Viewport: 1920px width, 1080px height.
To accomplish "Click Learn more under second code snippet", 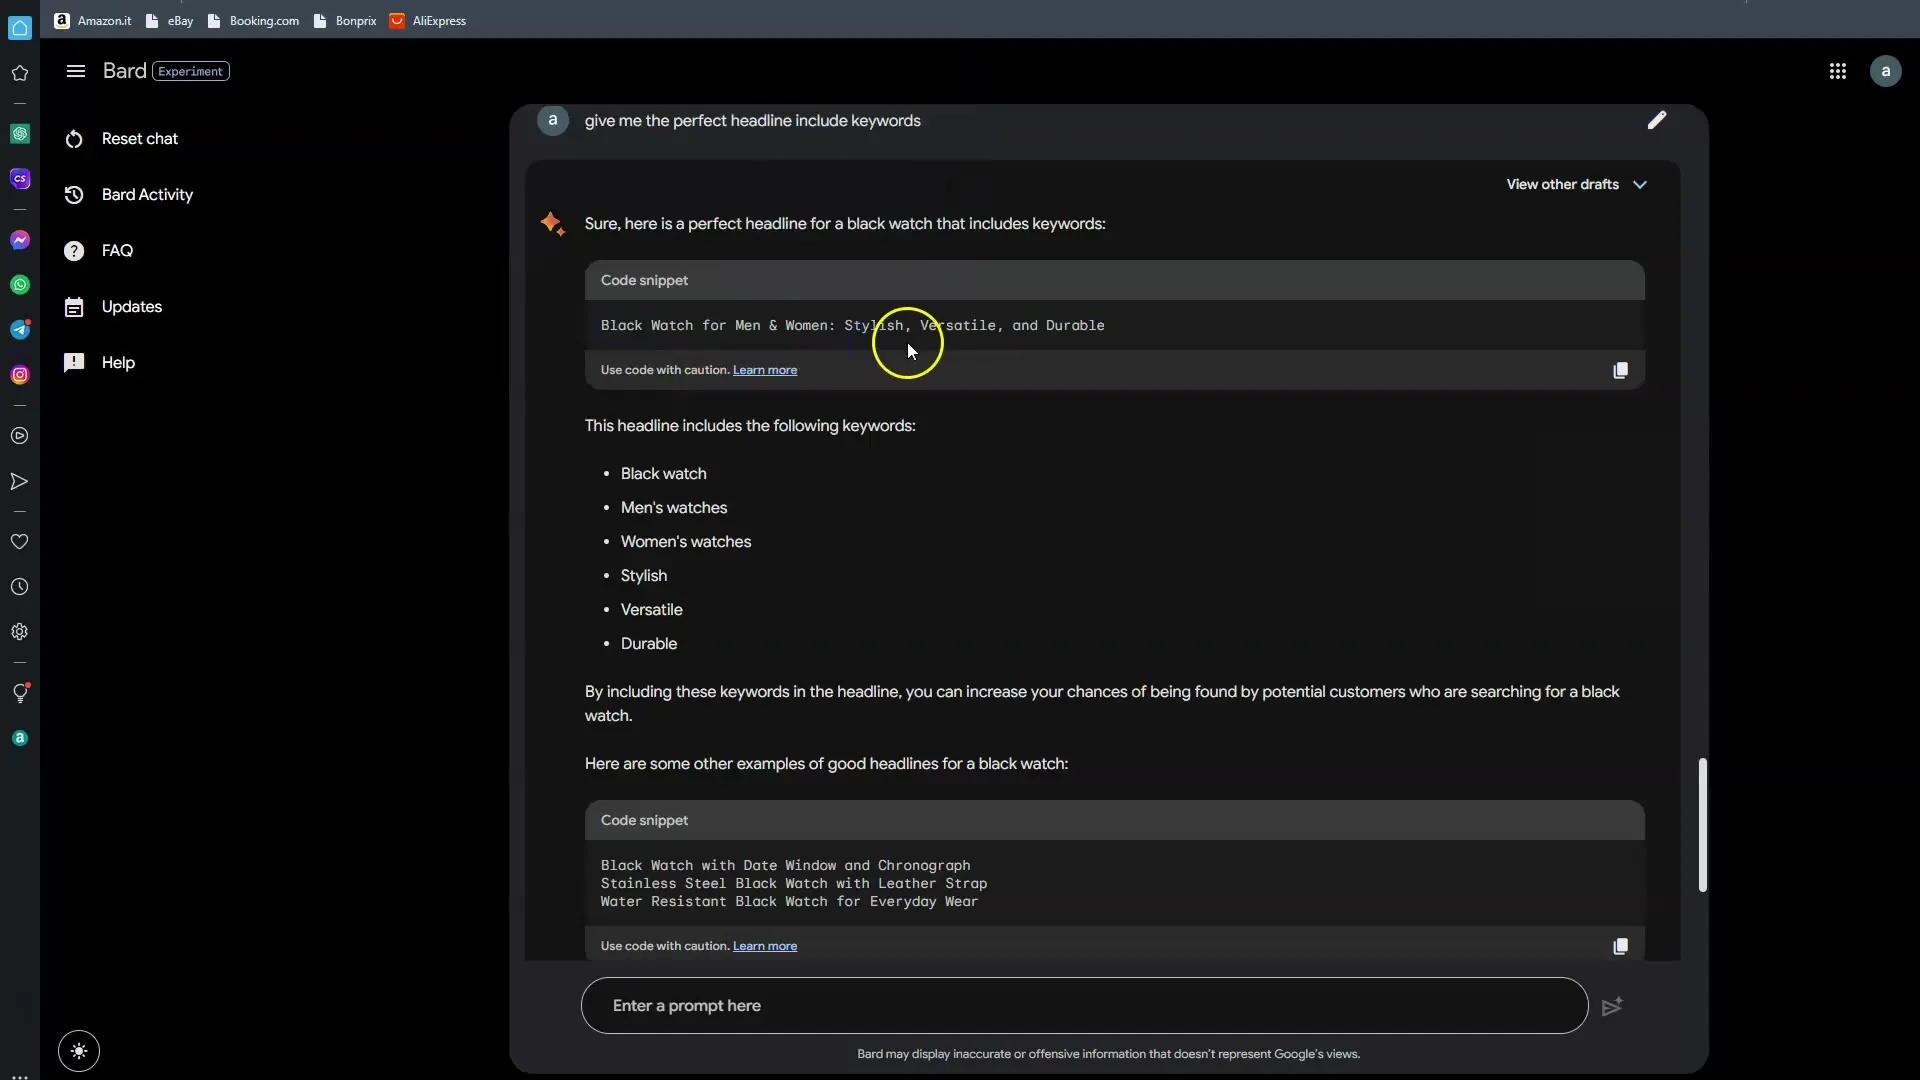I will pos(764,946).
